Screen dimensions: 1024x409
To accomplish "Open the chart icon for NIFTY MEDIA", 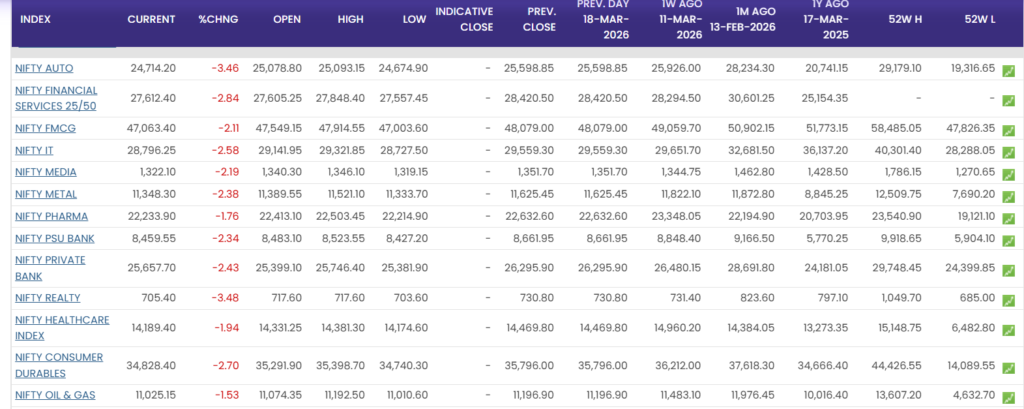I will point(1008,174).
